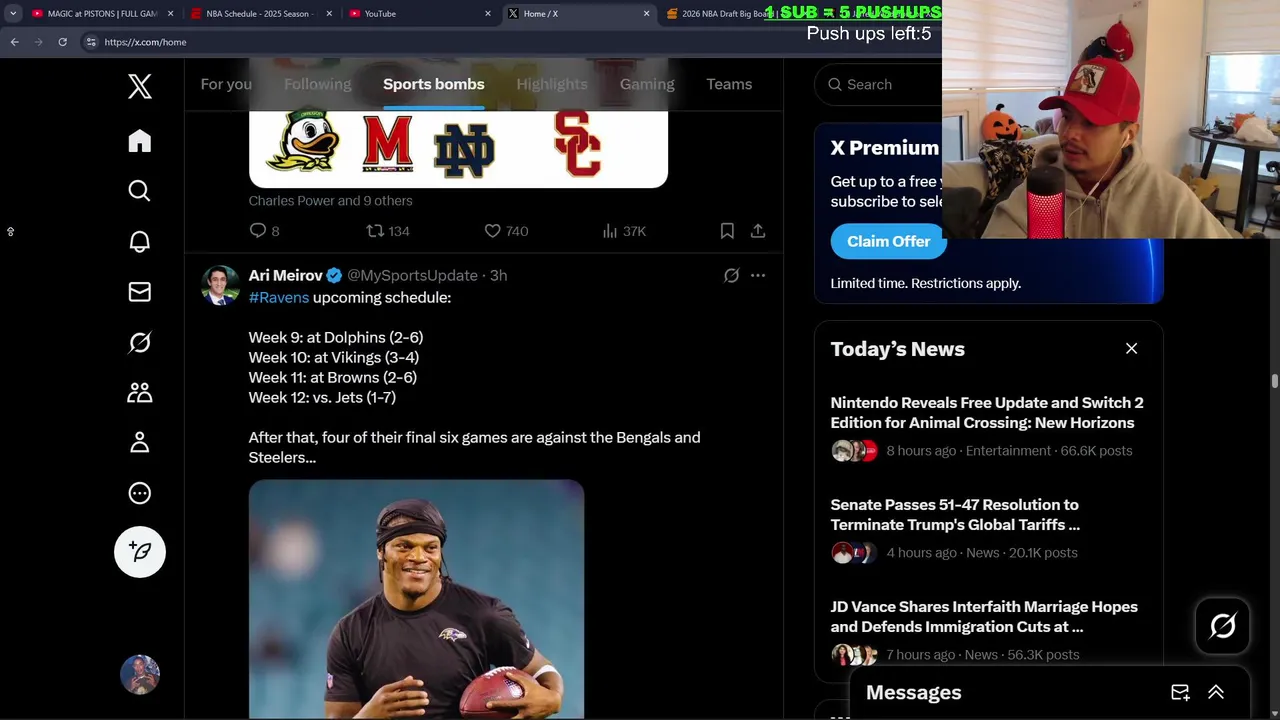Open account avatar at sidebar bottom

pos(140,675)
